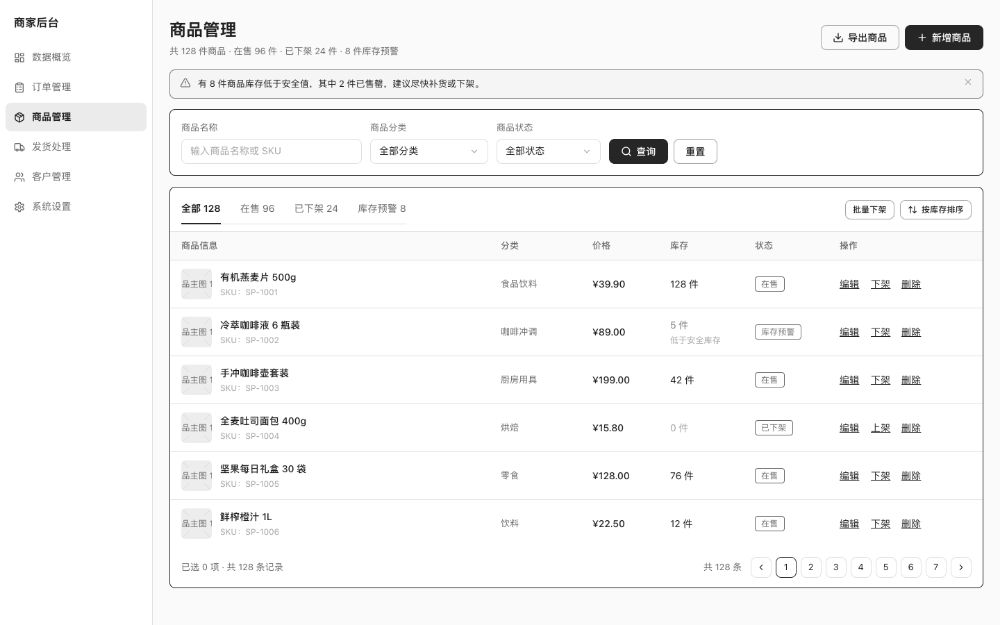Expand the 全部状态 status dropdown
Viewport: 1000px width, 625px height.
click(548, 152)
